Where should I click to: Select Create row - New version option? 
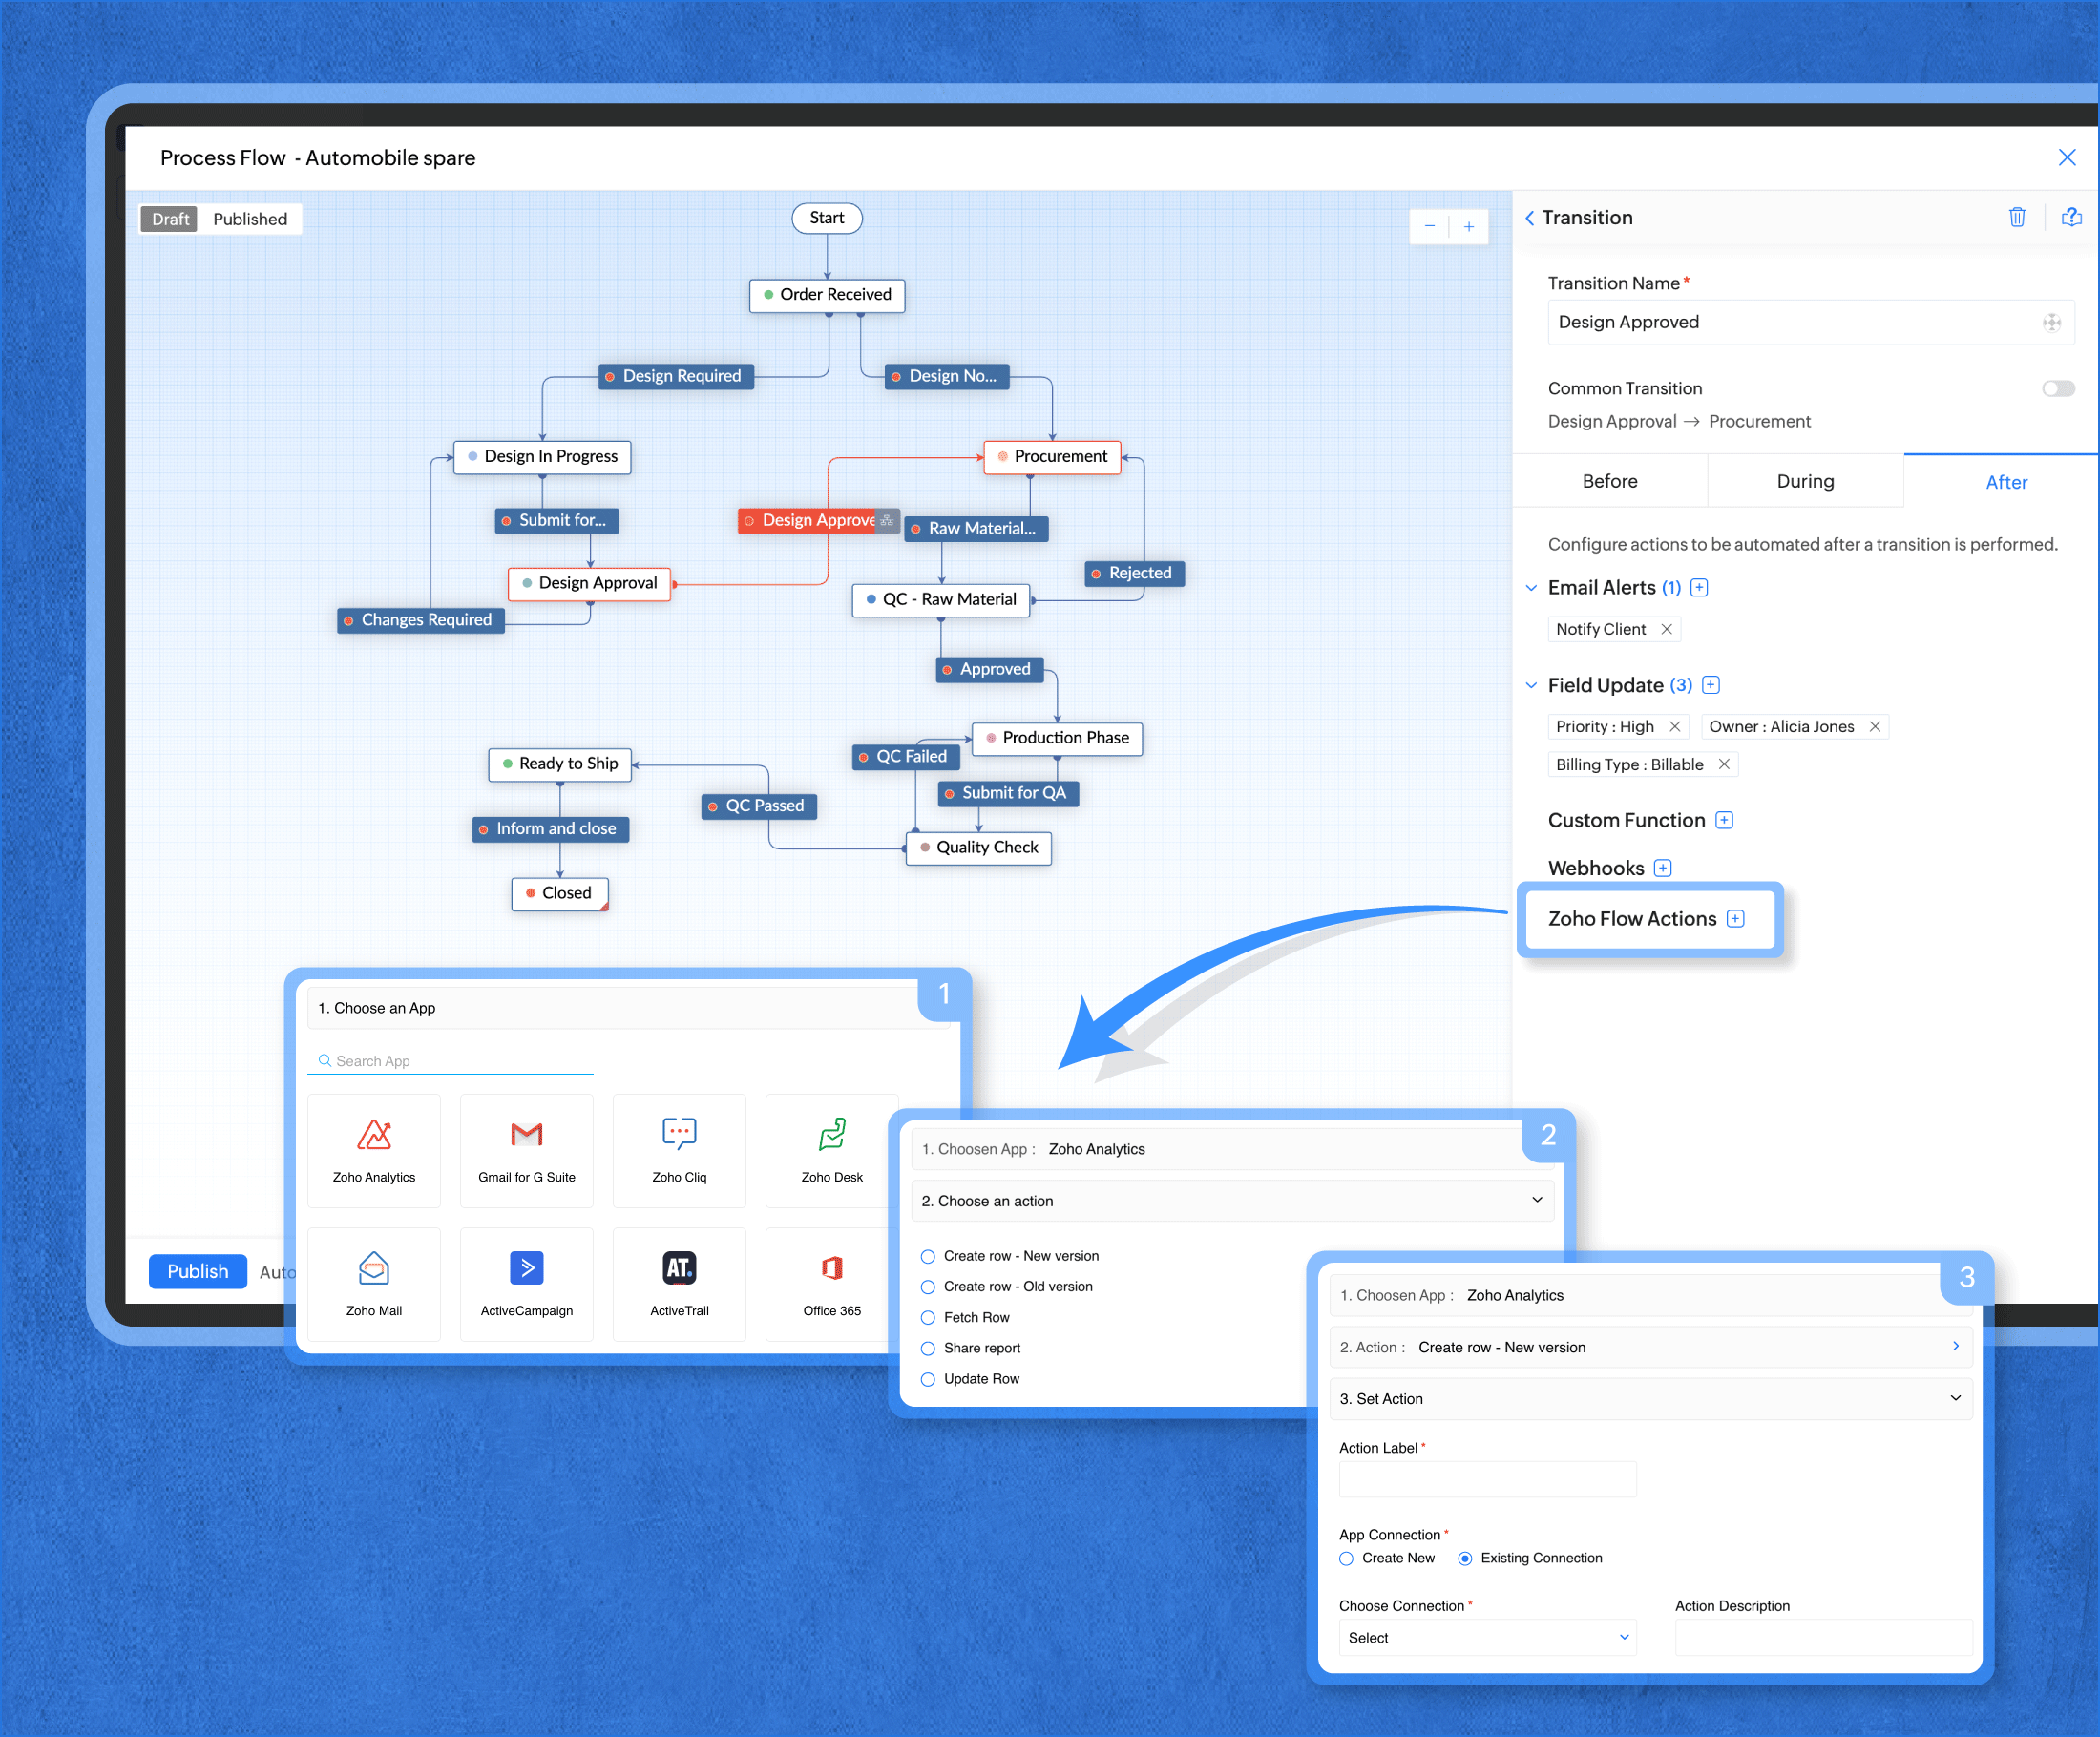click(x=928, y=1256)
